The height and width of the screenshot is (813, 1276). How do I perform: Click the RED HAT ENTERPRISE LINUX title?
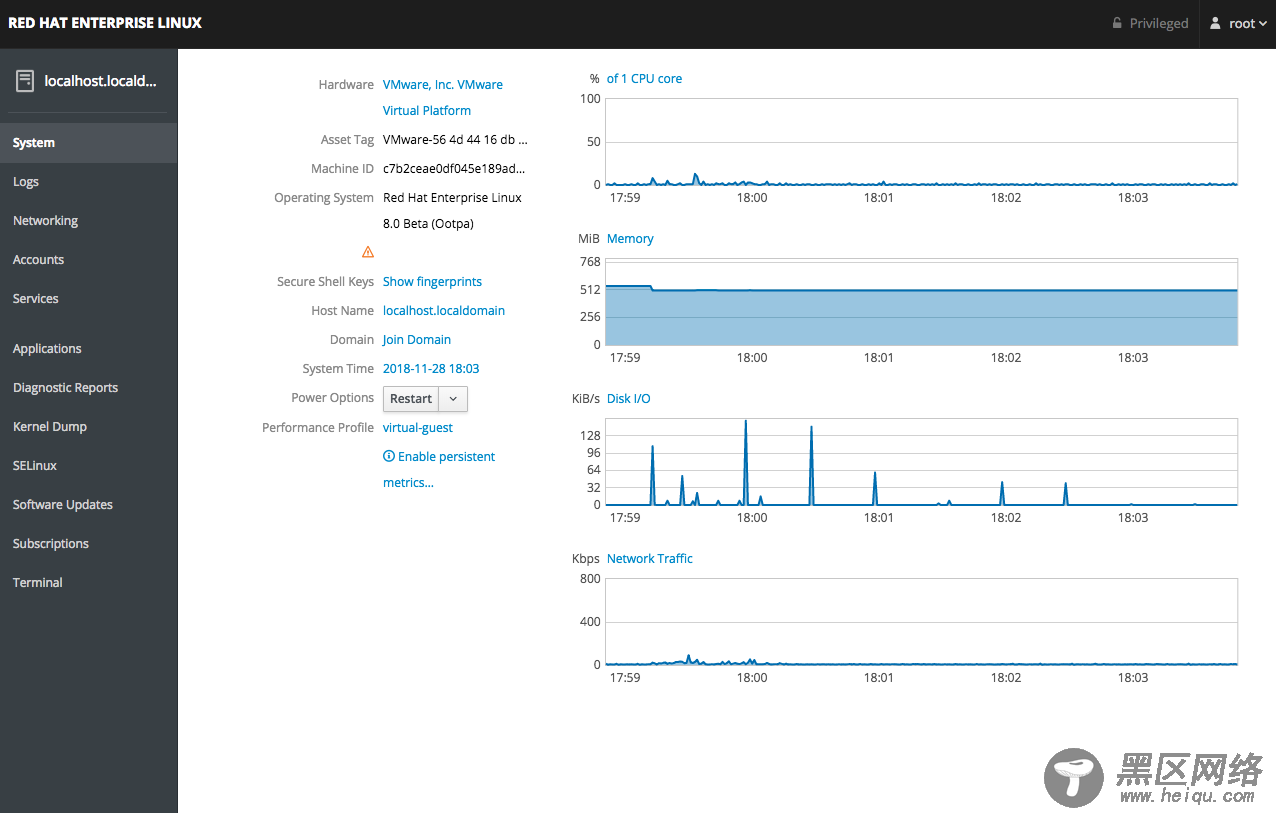(105, 23)
